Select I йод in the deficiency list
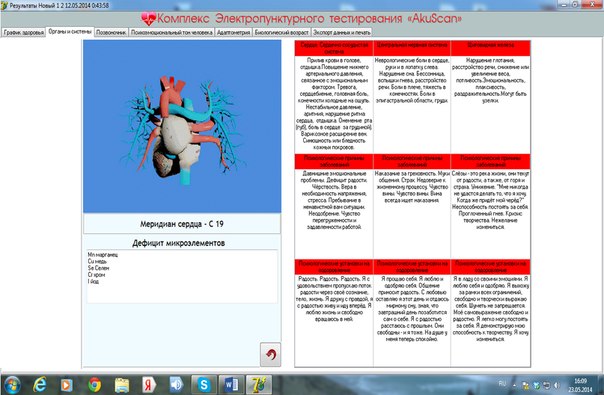 pyautogui.click(x=93, y=281)
